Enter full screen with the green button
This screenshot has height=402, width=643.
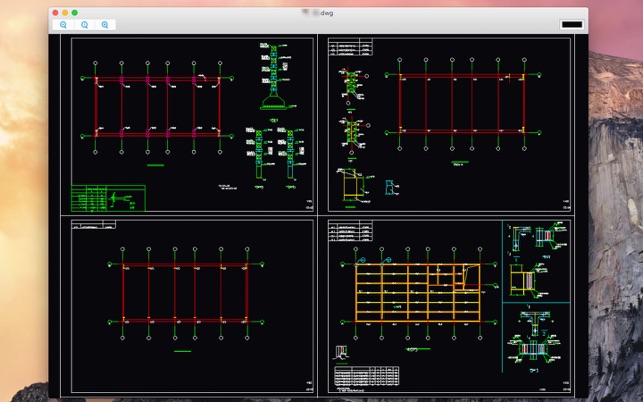pyautogui.click(x=74, y=12)
